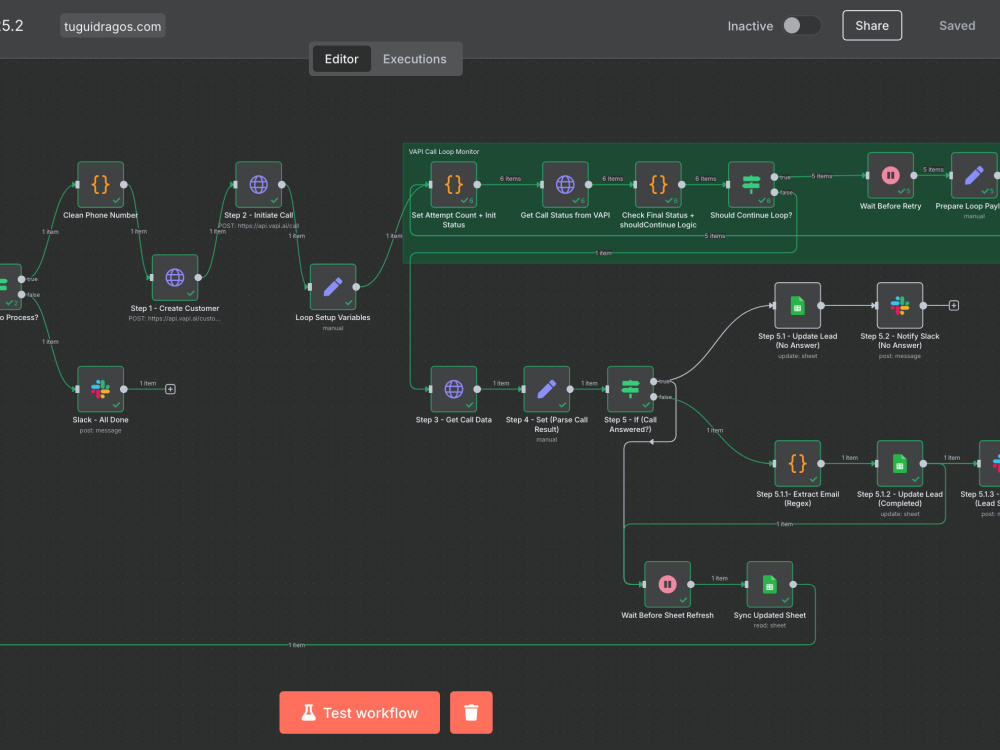Click the VAPI Call Loop Monitor sticky label

pyautogui.click(x=444, y=152)
